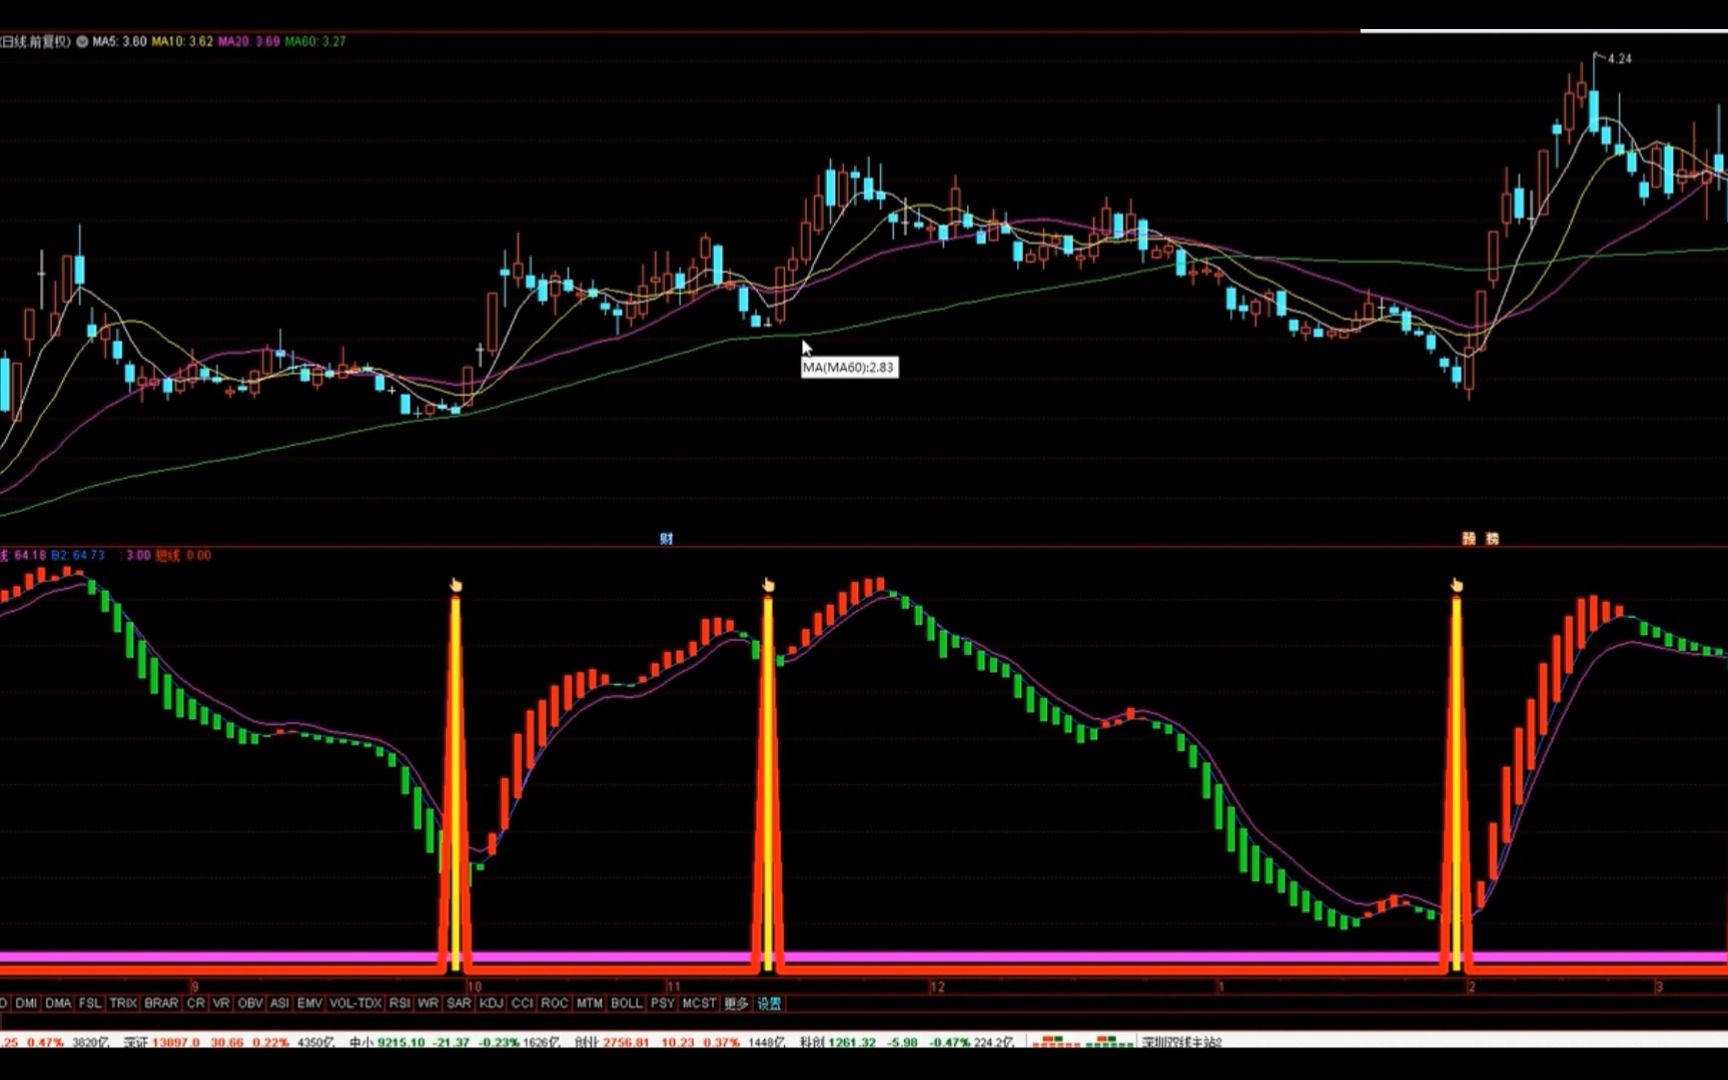Select the FSL indicator tab

(x=90, y=1003)
